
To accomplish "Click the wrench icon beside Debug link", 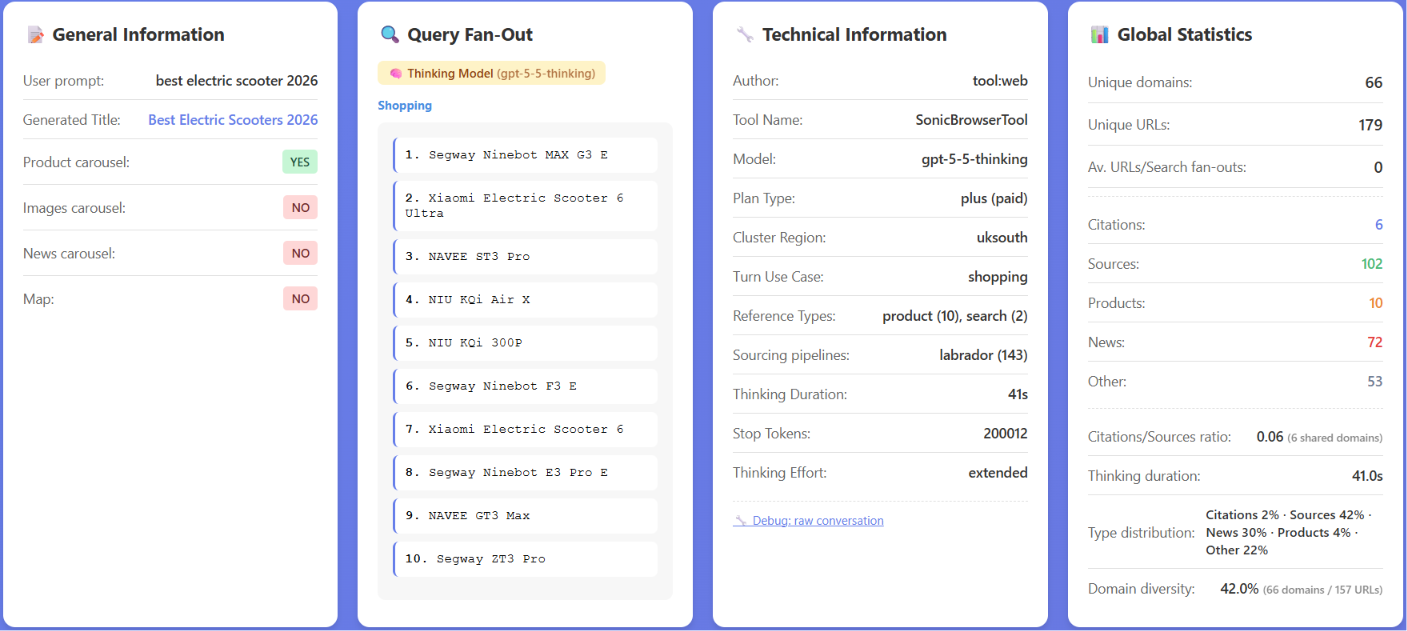I will tap(740, 521).
